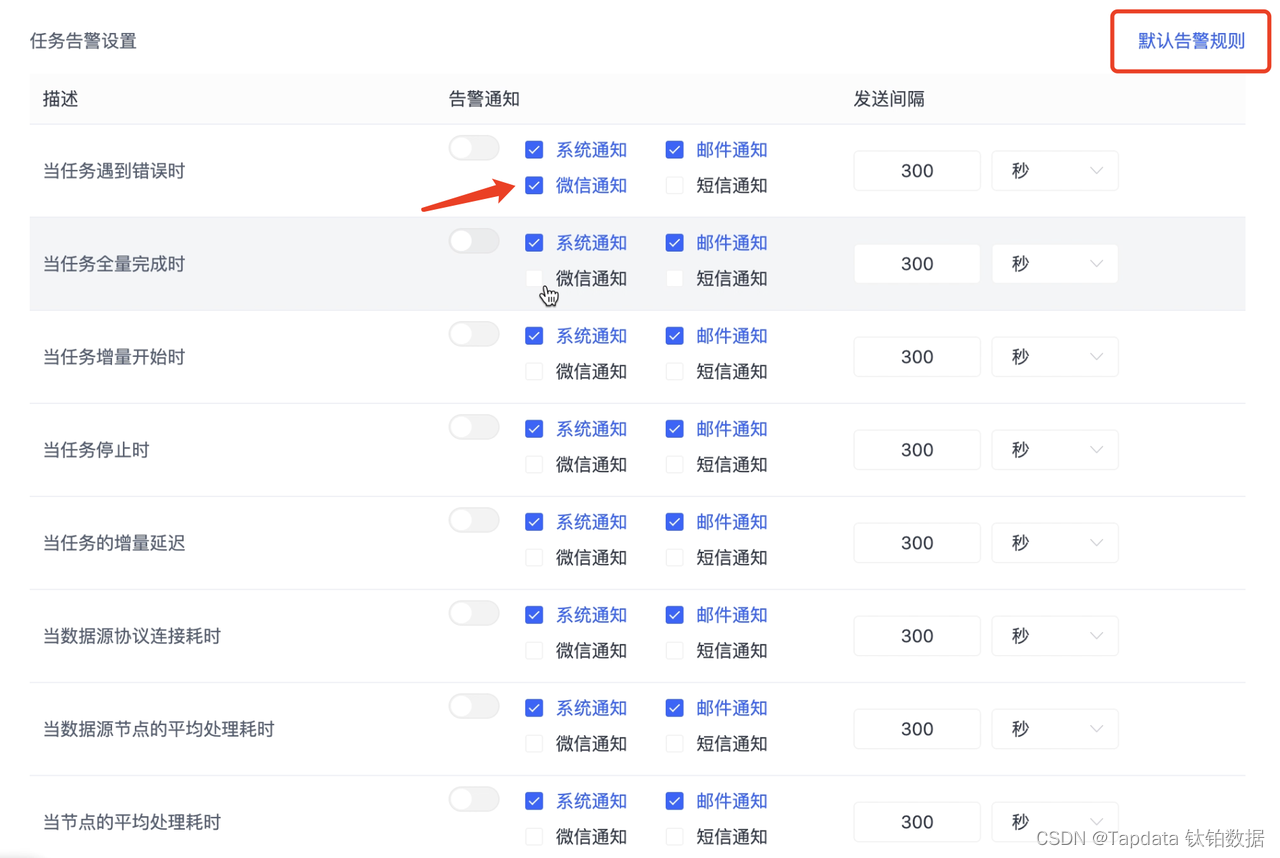This screenshot has width=1280, height=858.
Task: Uncheck 邮件通知 for 当数据源节点的平均处理耗时
Action: coord(675,708)
